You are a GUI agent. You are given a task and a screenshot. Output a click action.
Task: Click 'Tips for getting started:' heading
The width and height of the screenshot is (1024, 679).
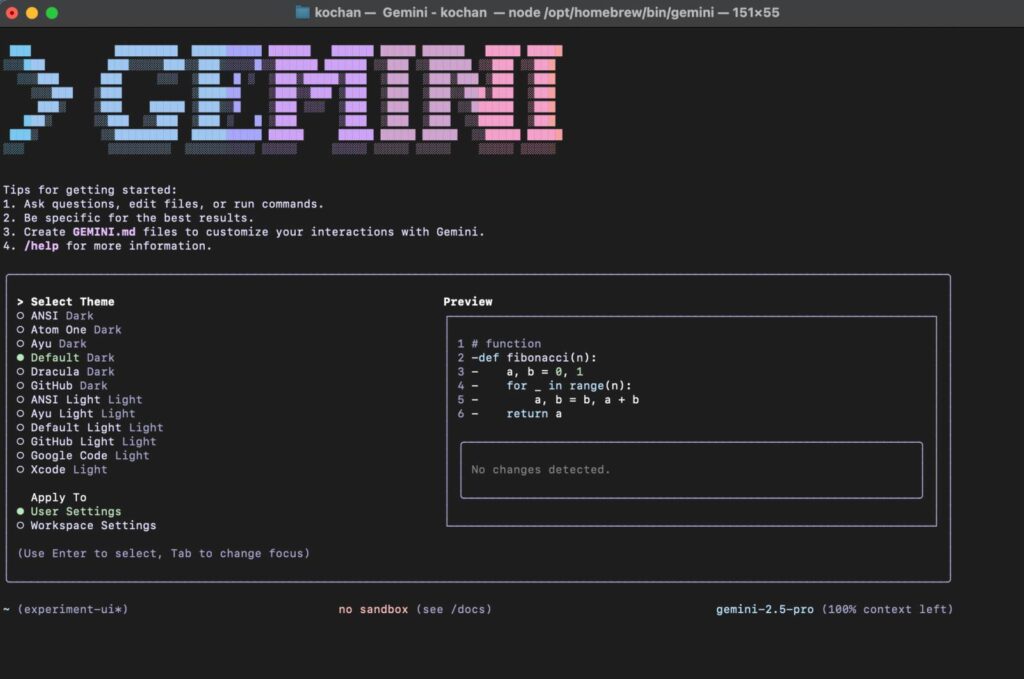(90, 190)
